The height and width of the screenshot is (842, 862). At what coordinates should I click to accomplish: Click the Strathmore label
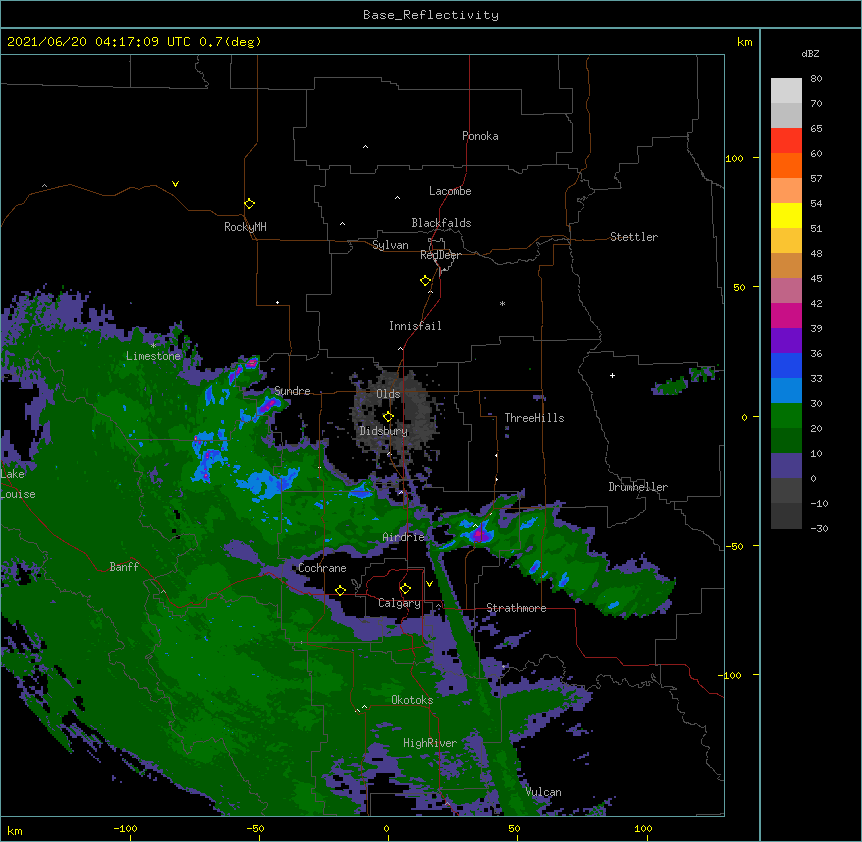point(516,608)
